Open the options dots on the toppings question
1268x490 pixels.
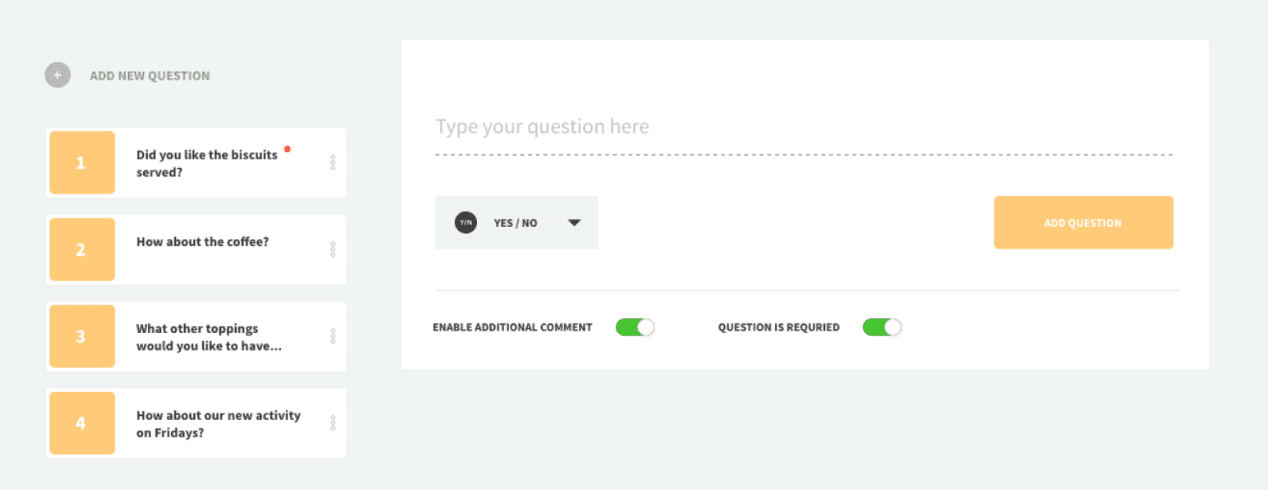tap(333, 336)
